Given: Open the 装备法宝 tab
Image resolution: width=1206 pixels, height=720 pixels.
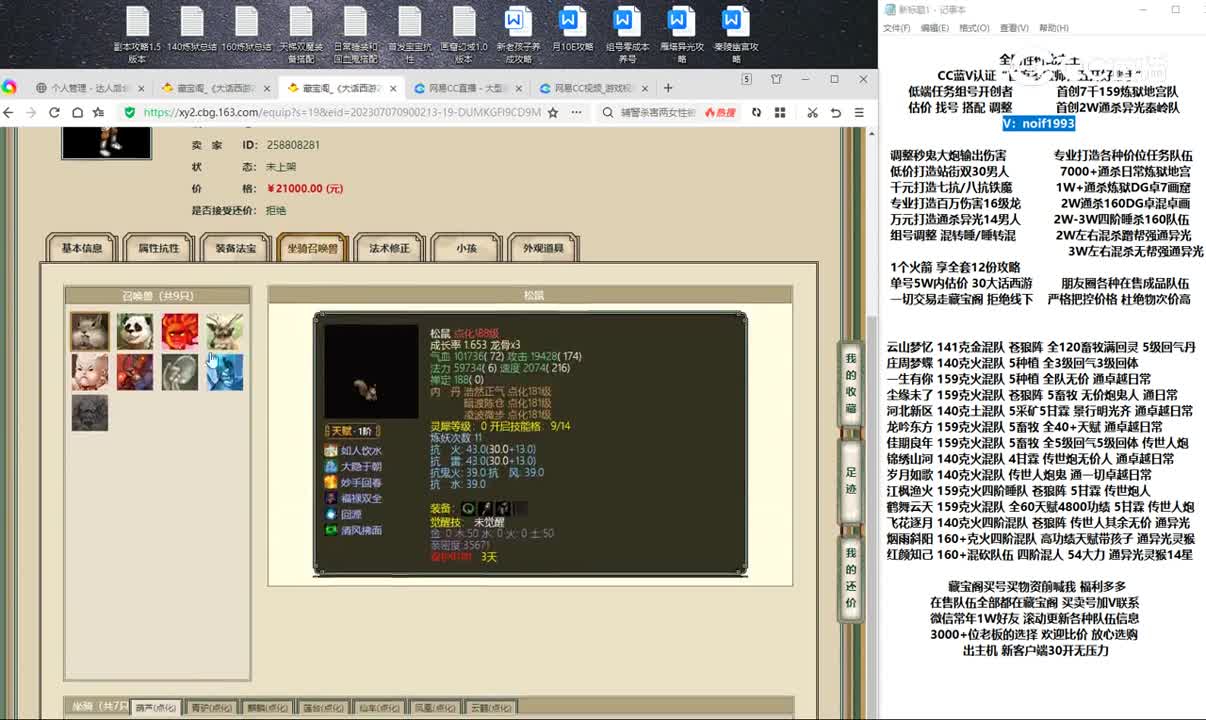Looking at the screenshot, I should [235, 248].
